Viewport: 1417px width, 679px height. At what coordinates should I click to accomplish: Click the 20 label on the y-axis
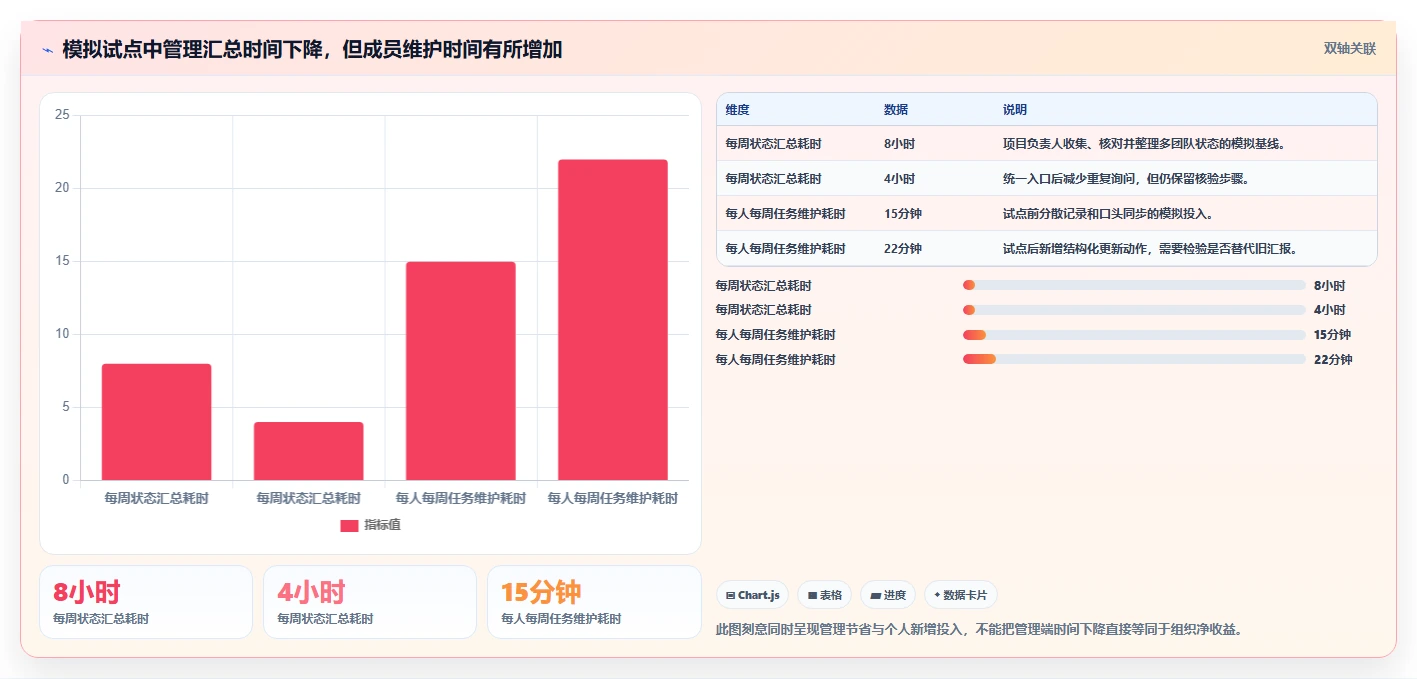(62, 188)
